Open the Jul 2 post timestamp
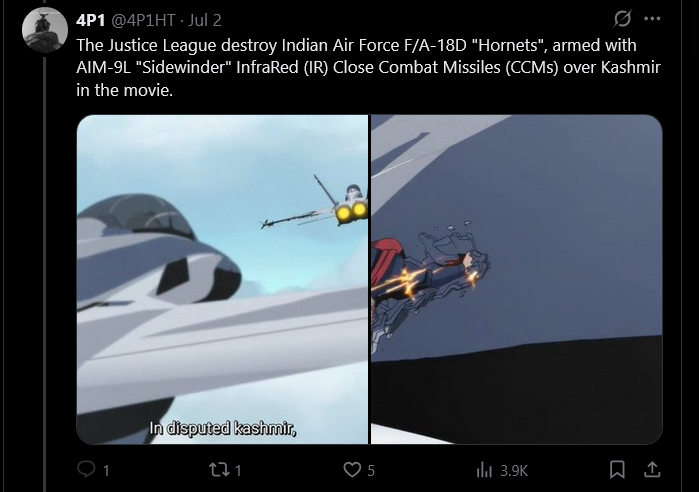Viewport: 699px width, 492px height. (205, 20)
